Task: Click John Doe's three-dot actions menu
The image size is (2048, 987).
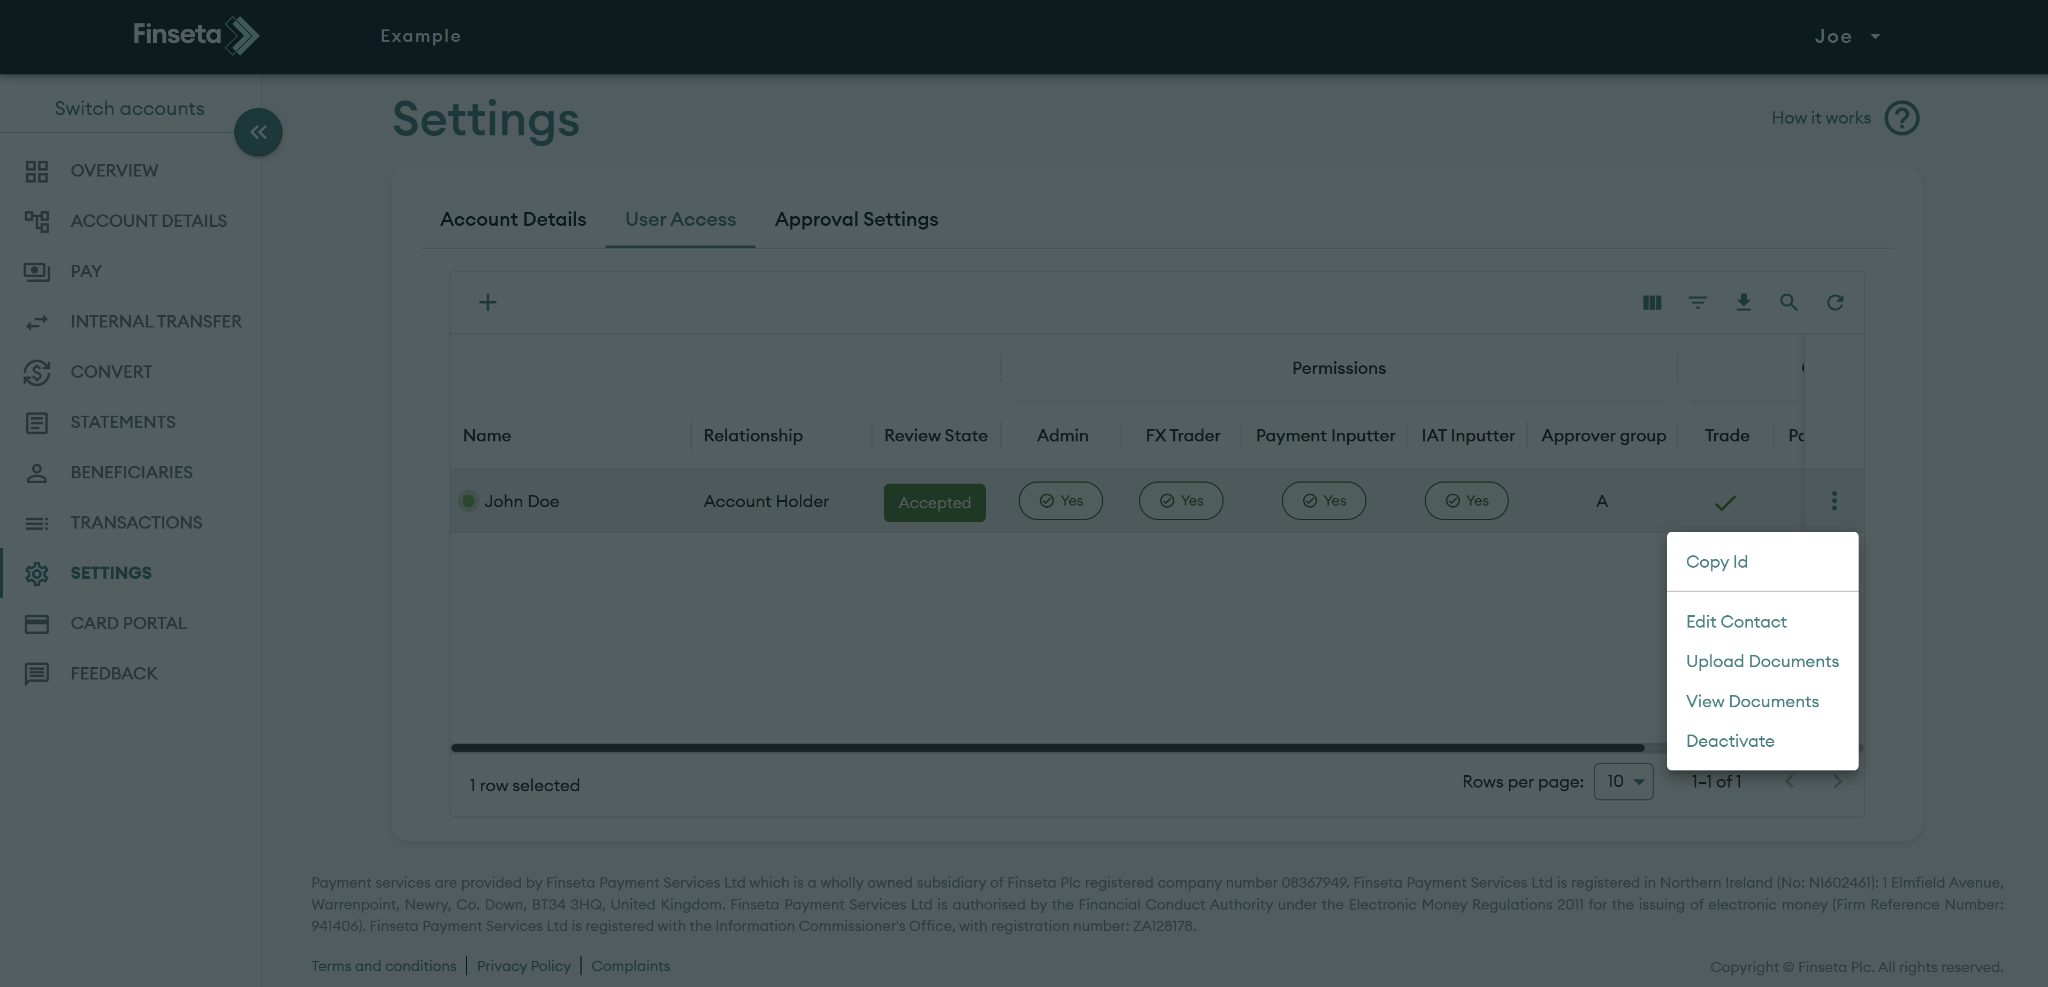Action: [1834, 501]
